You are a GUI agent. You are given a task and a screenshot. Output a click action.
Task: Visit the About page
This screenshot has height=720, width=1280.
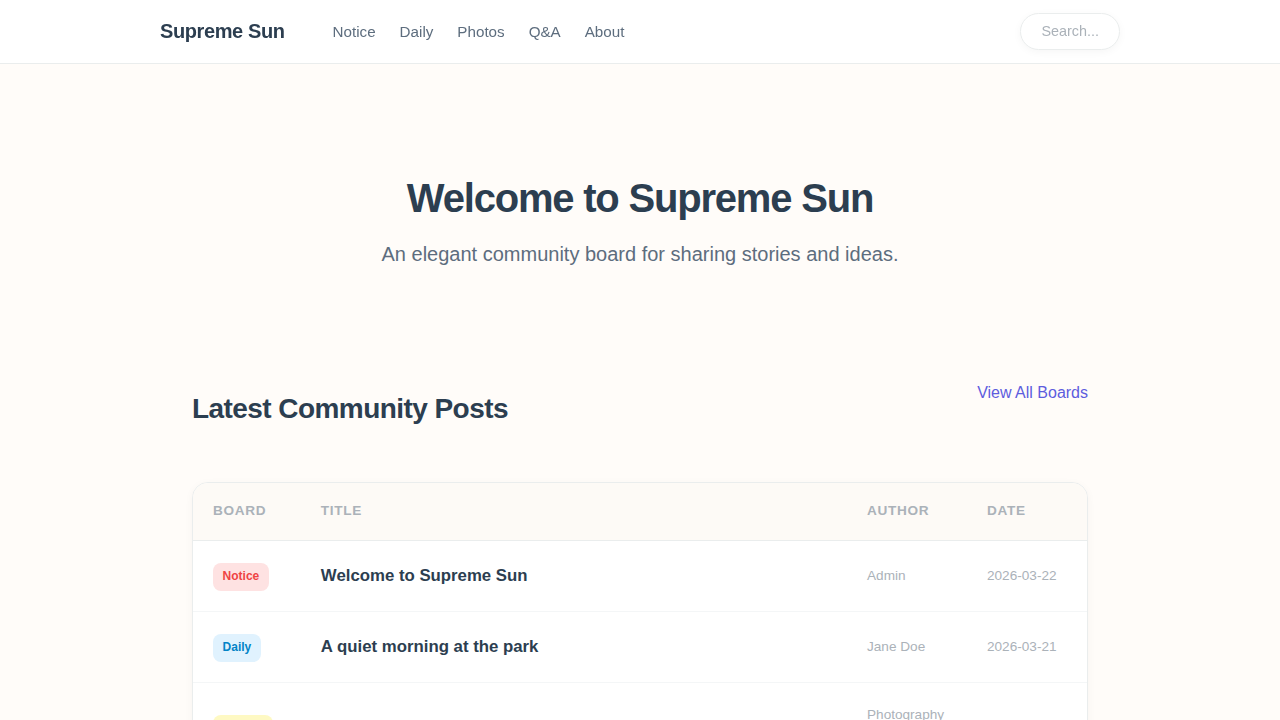(604, 32)
